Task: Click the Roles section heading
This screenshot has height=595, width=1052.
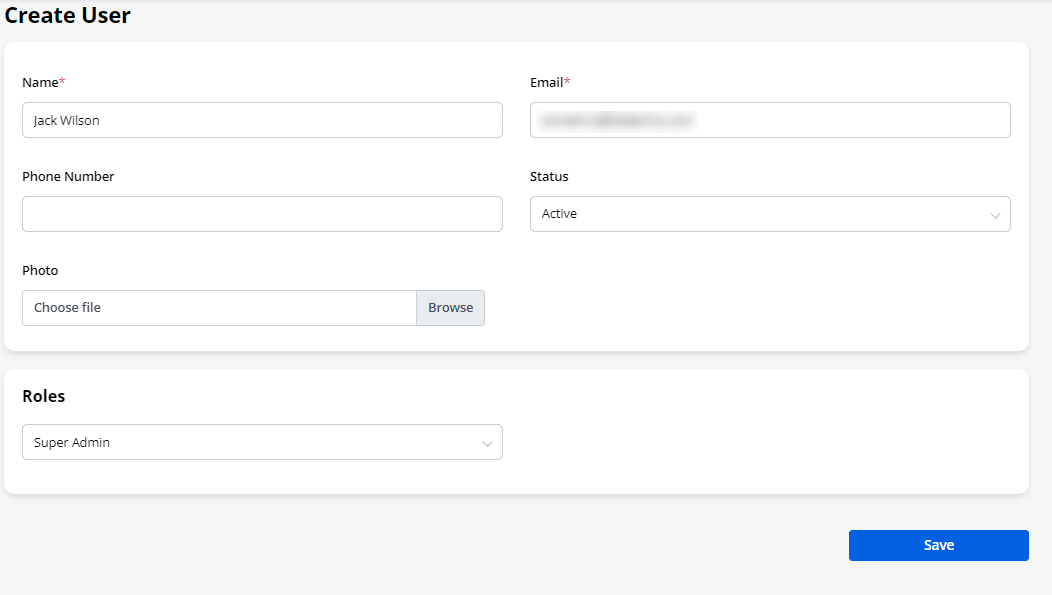Action: click(x=44, y=396)
